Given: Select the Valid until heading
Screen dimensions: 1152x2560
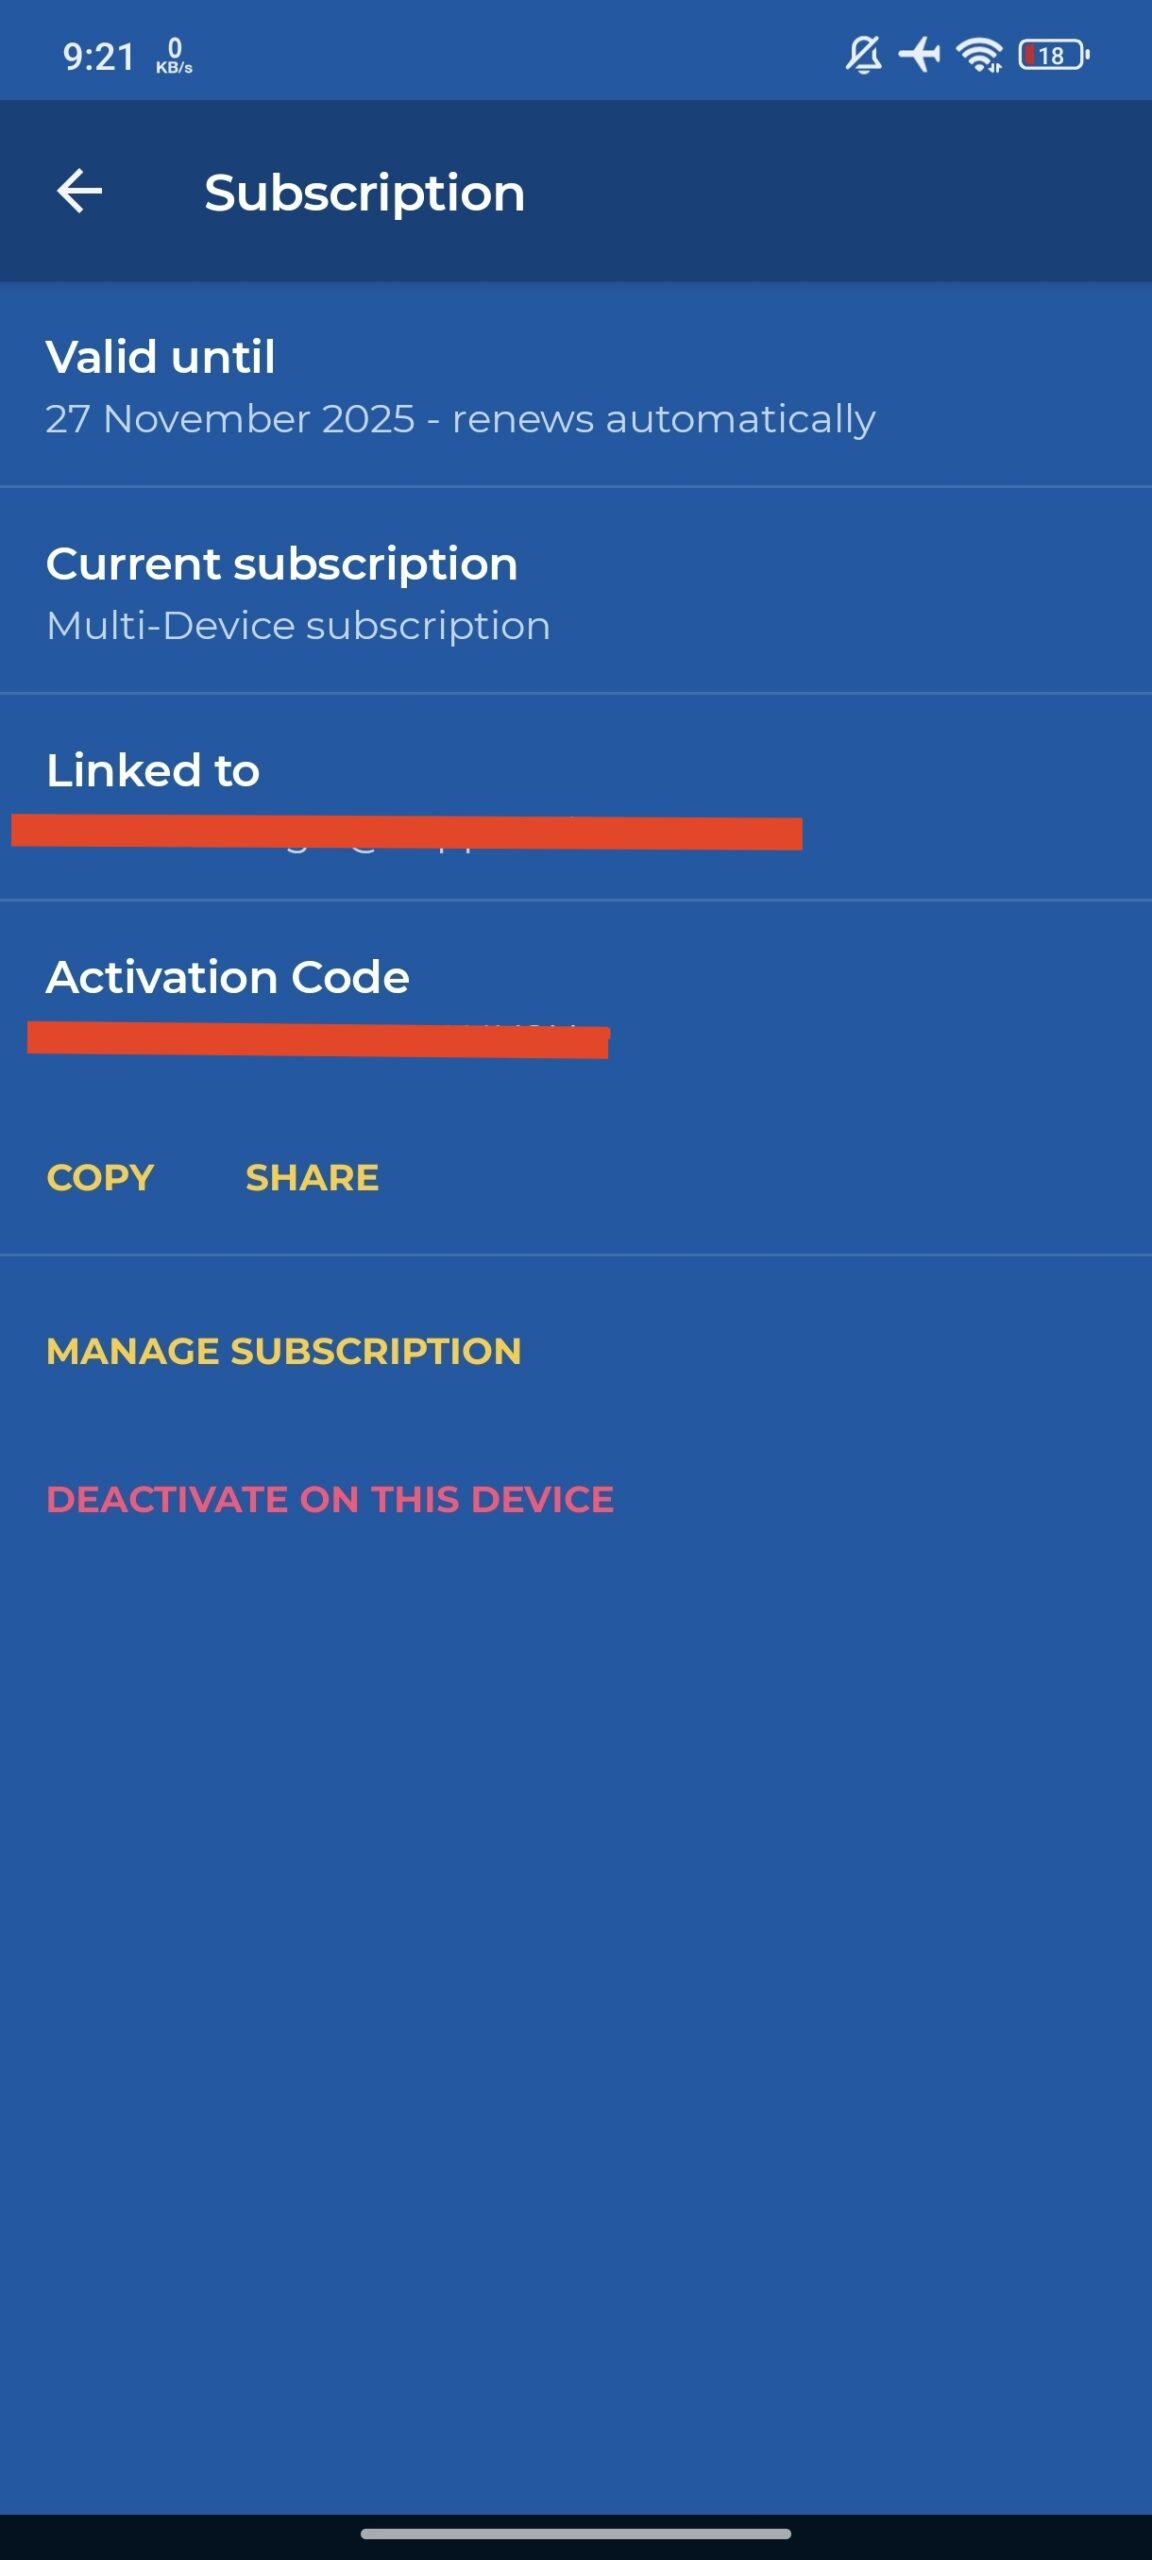Looking at the screenshot, I should pyautogui.click(x=160, y=357).
